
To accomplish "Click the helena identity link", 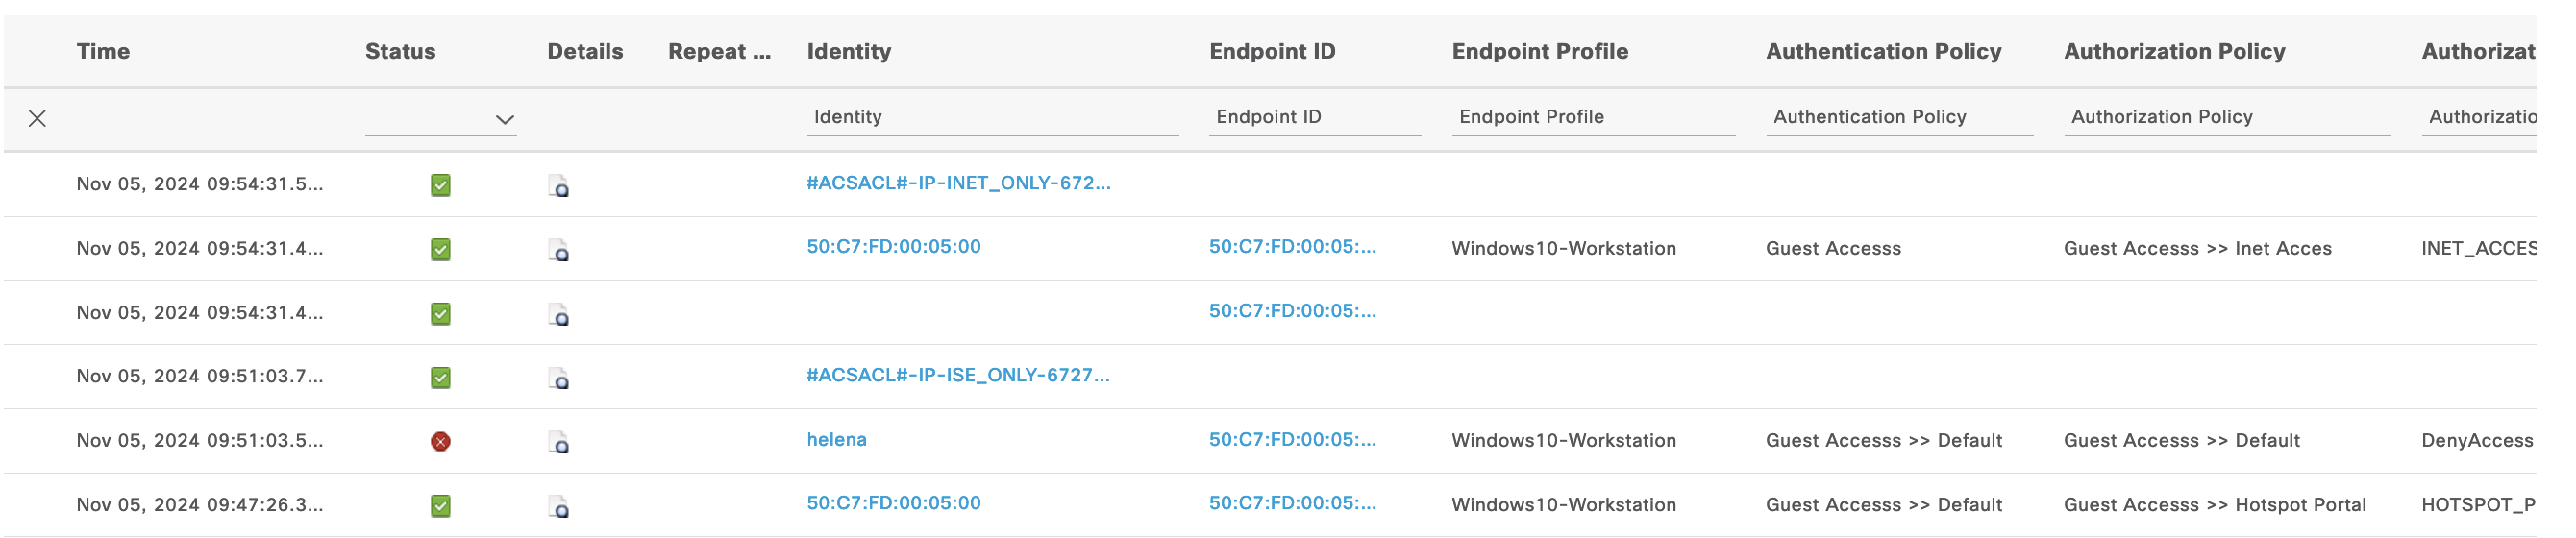I will click(x=836, y=439).
